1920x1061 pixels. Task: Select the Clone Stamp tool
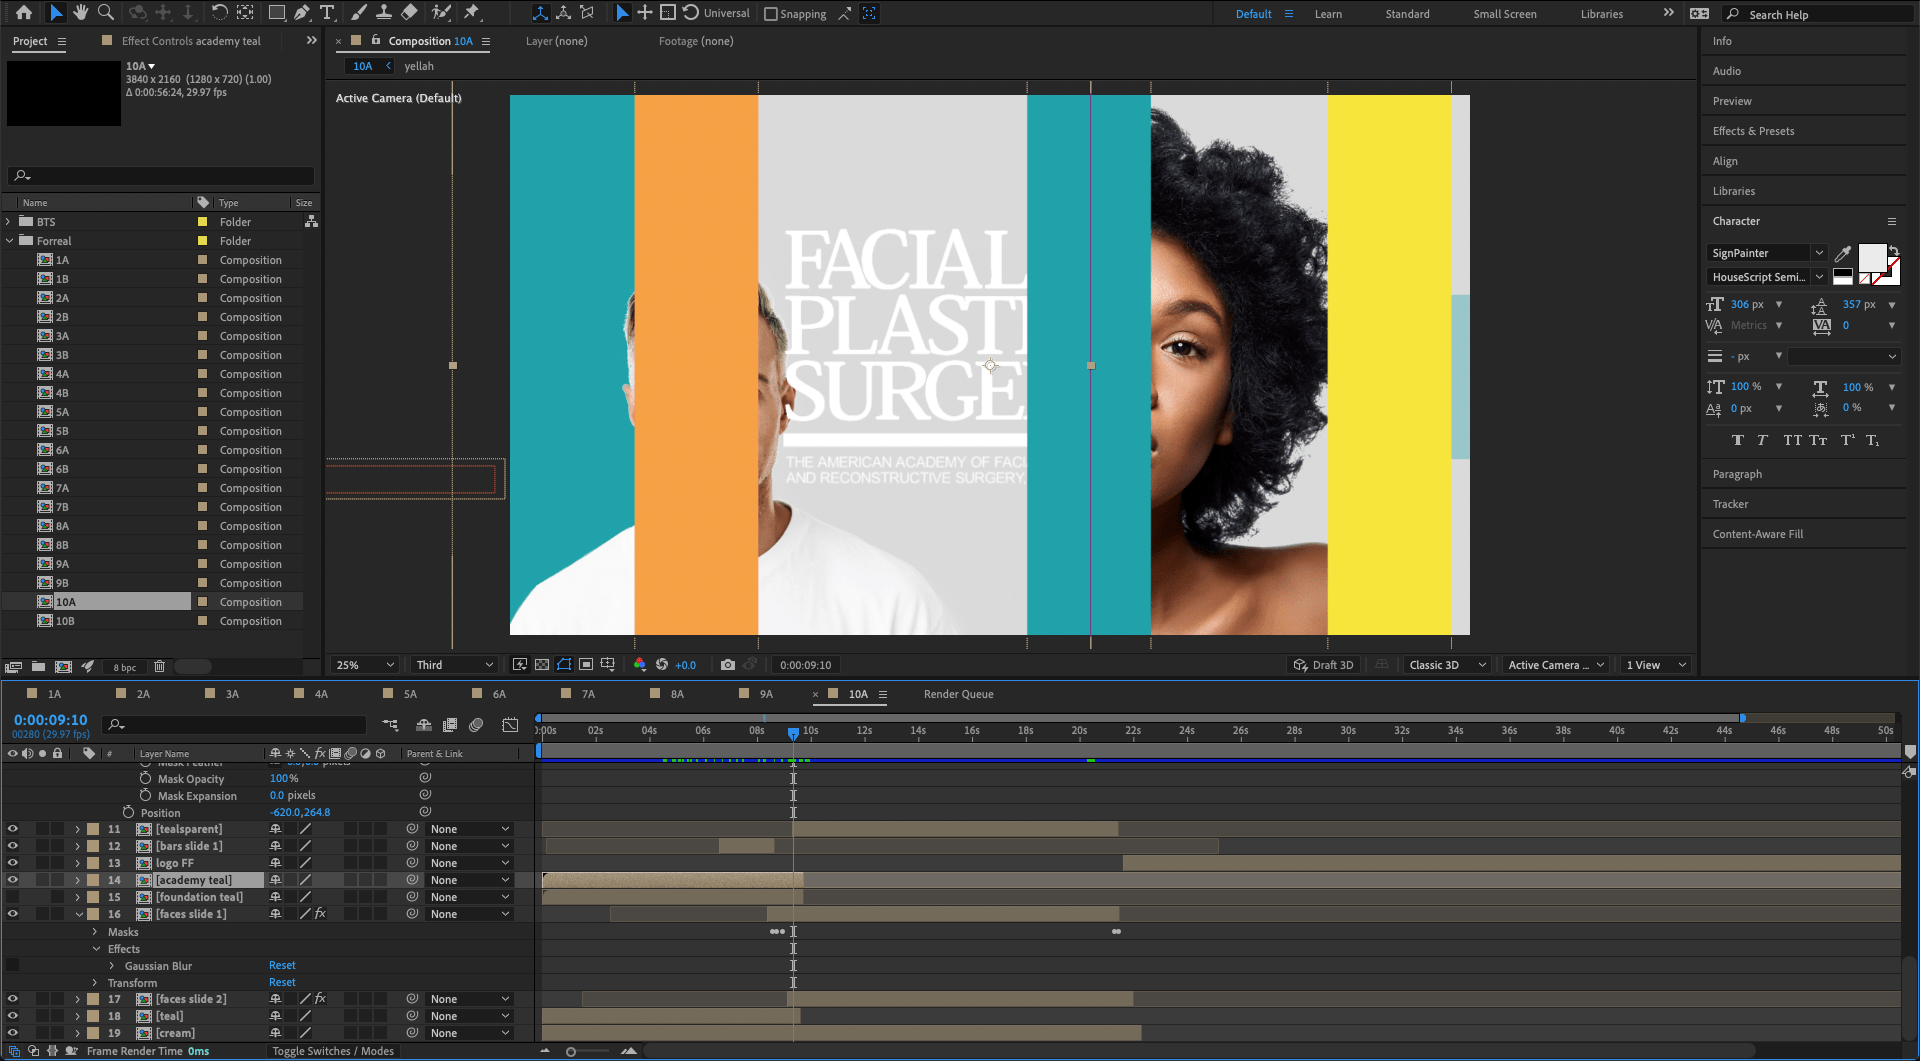383,13
